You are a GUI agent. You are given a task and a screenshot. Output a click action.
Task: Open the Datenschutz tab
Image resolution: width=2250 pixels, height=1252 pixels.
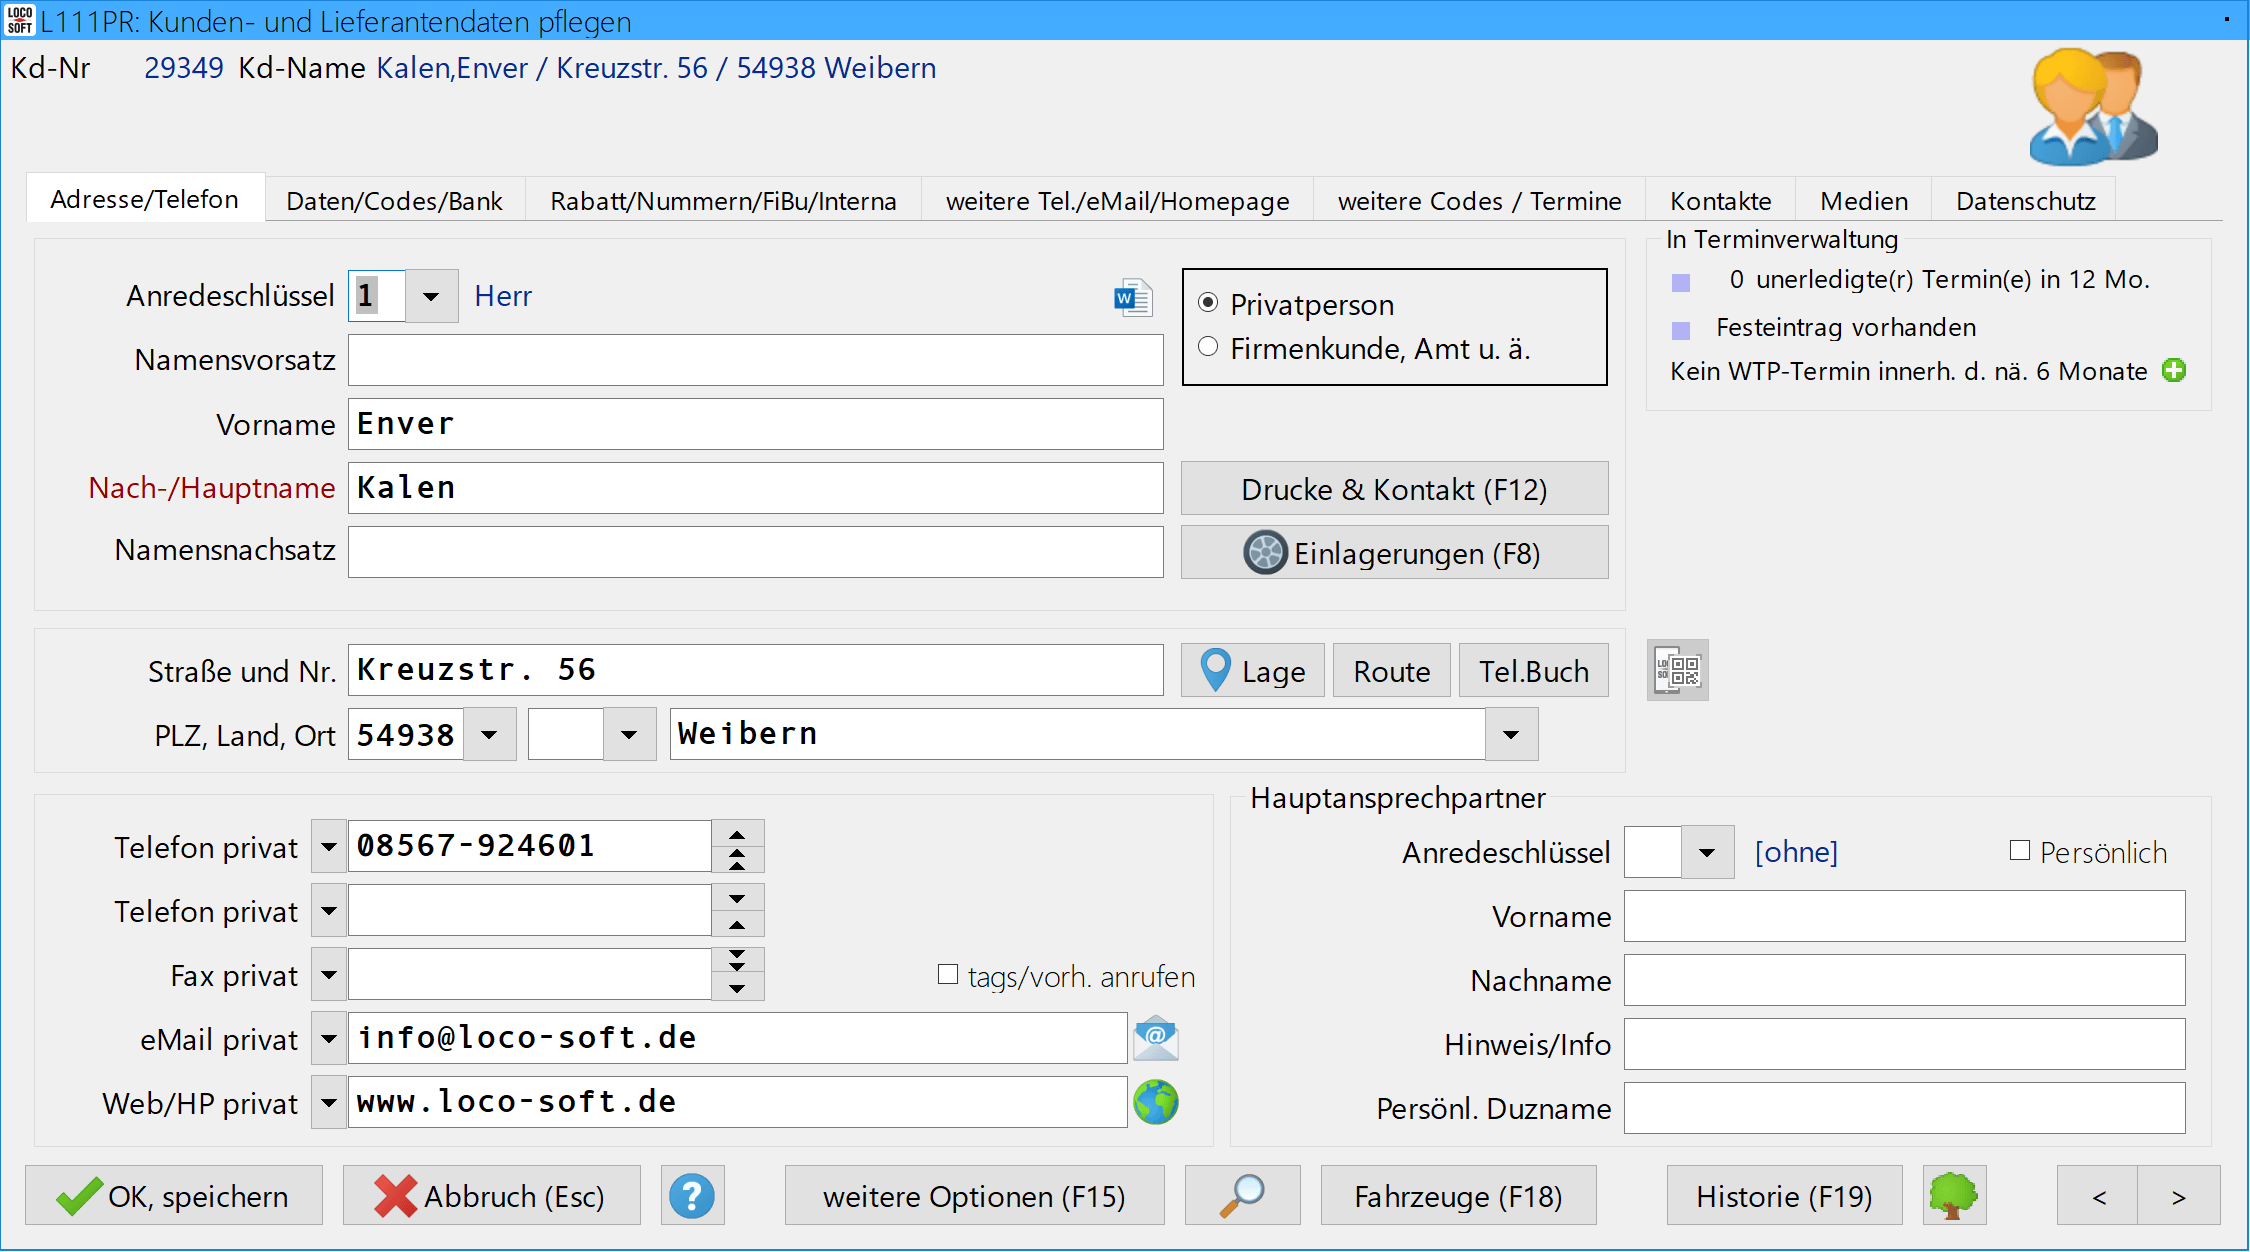coord(2024,201)
